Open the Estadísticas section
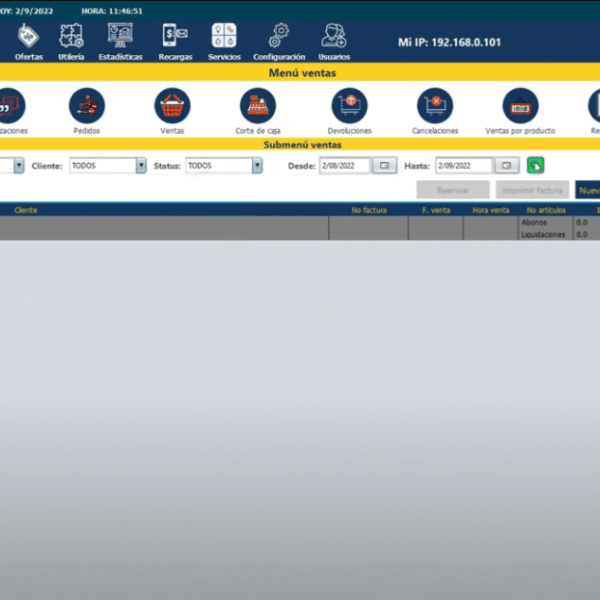Viewport: 600px width, 600px height. pyautogui.click(x=120, y=37)
